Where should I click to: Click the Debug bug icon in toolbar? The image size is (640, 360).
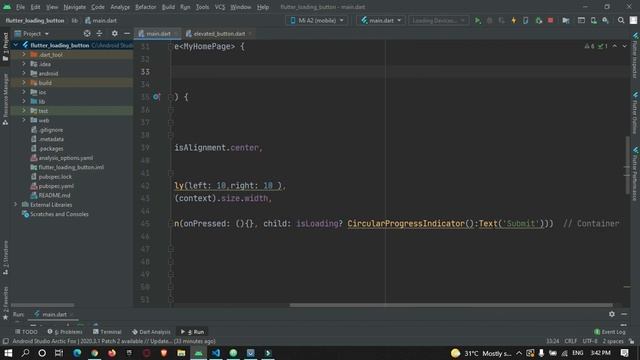click(489, 20)
